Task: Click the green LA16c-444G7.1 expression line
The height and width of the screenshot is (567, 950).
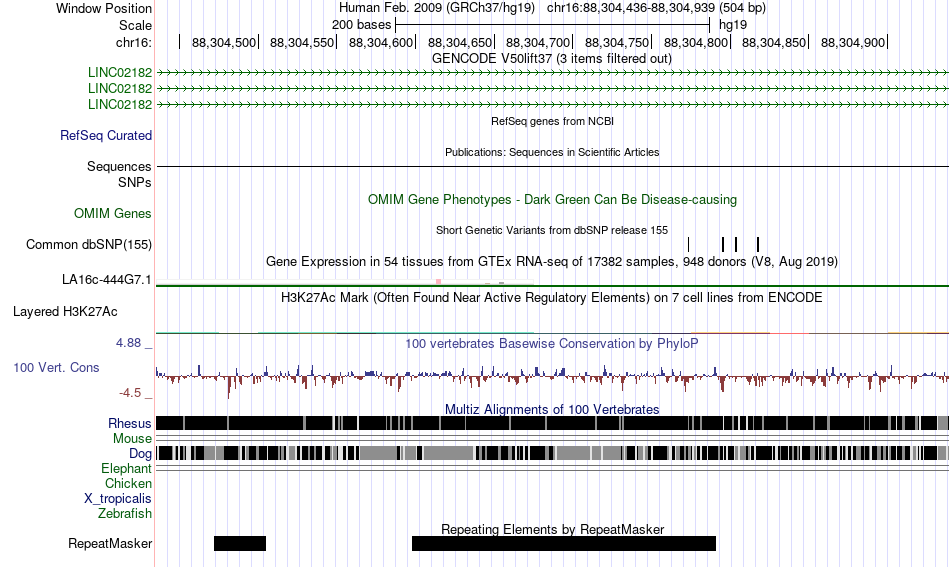Action: point(552,285)
